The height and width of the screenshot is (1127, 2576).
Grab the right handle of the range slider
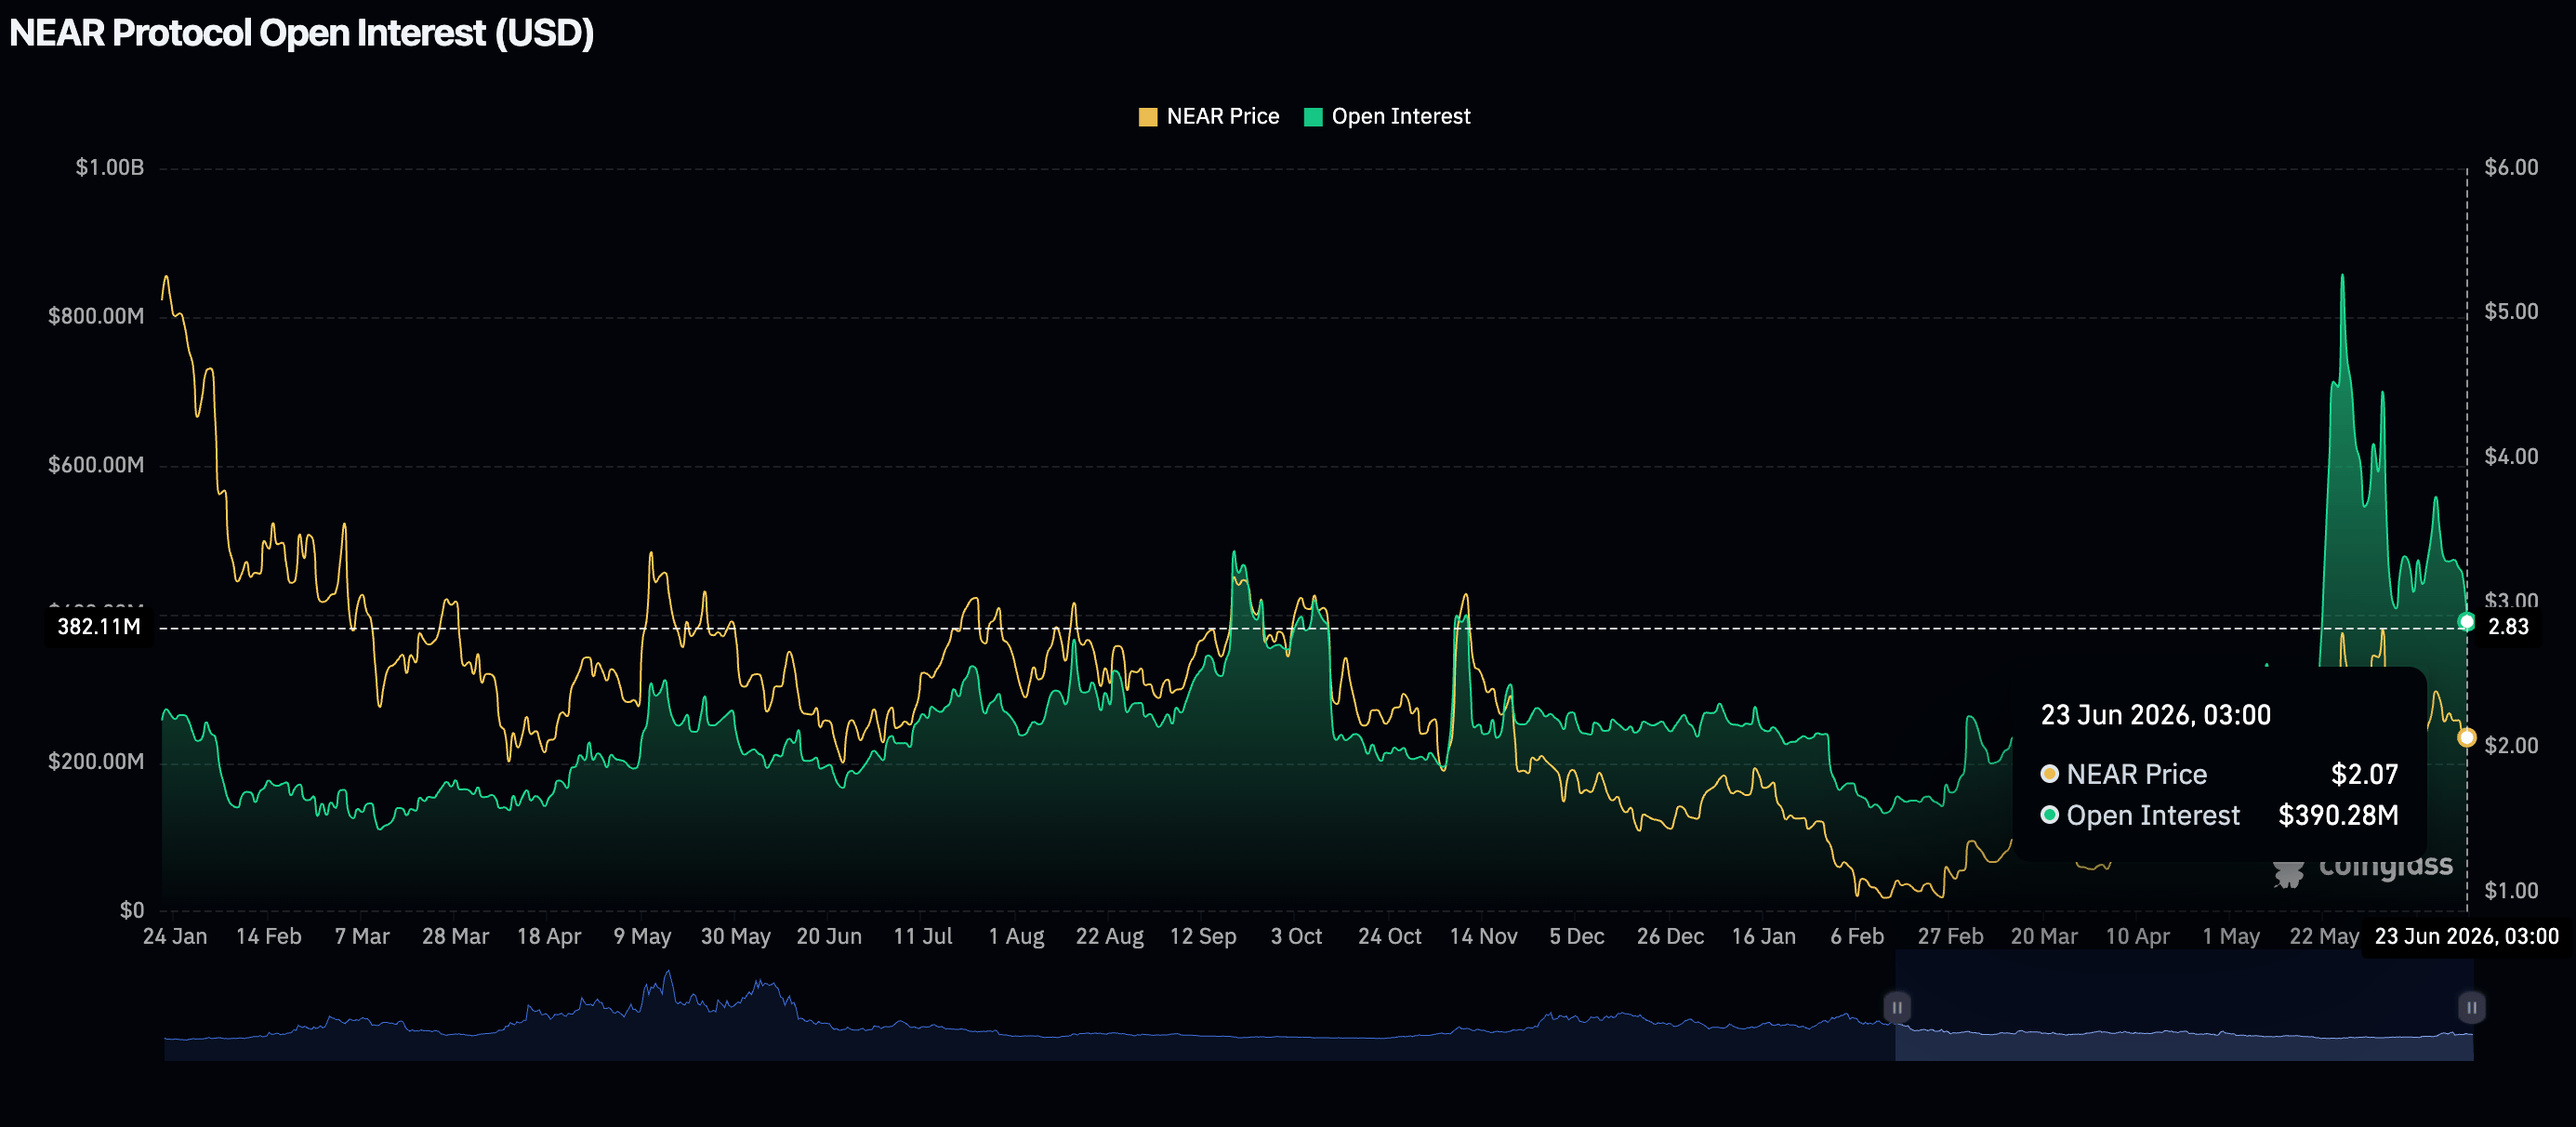point(2471,1007)
